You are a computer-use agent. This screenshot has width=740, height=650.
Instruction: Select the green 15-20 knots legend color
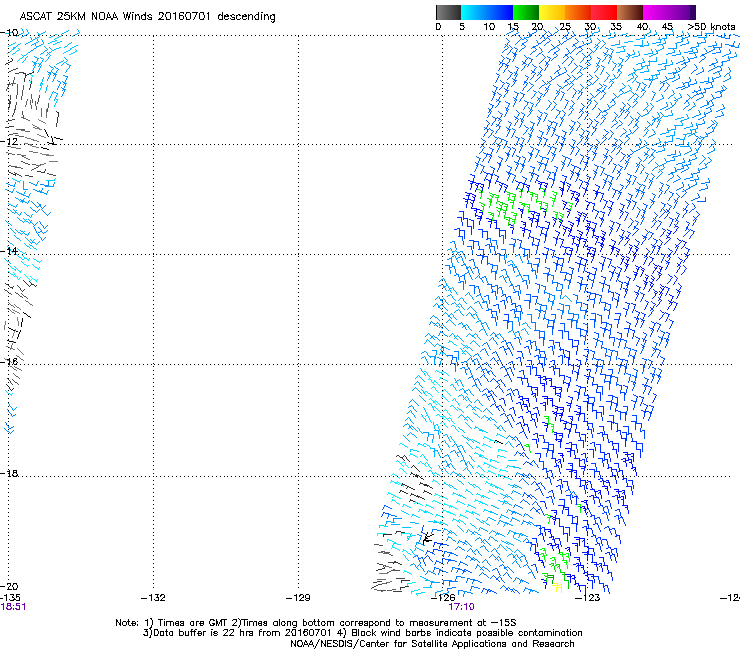click(526, 12)
